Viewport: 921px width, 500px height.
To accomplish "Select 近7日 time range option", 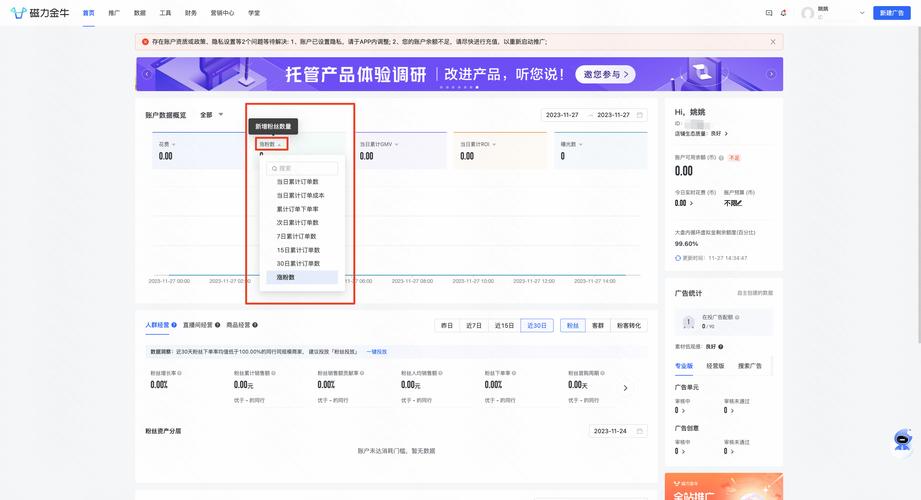I will tap(474, 325).
